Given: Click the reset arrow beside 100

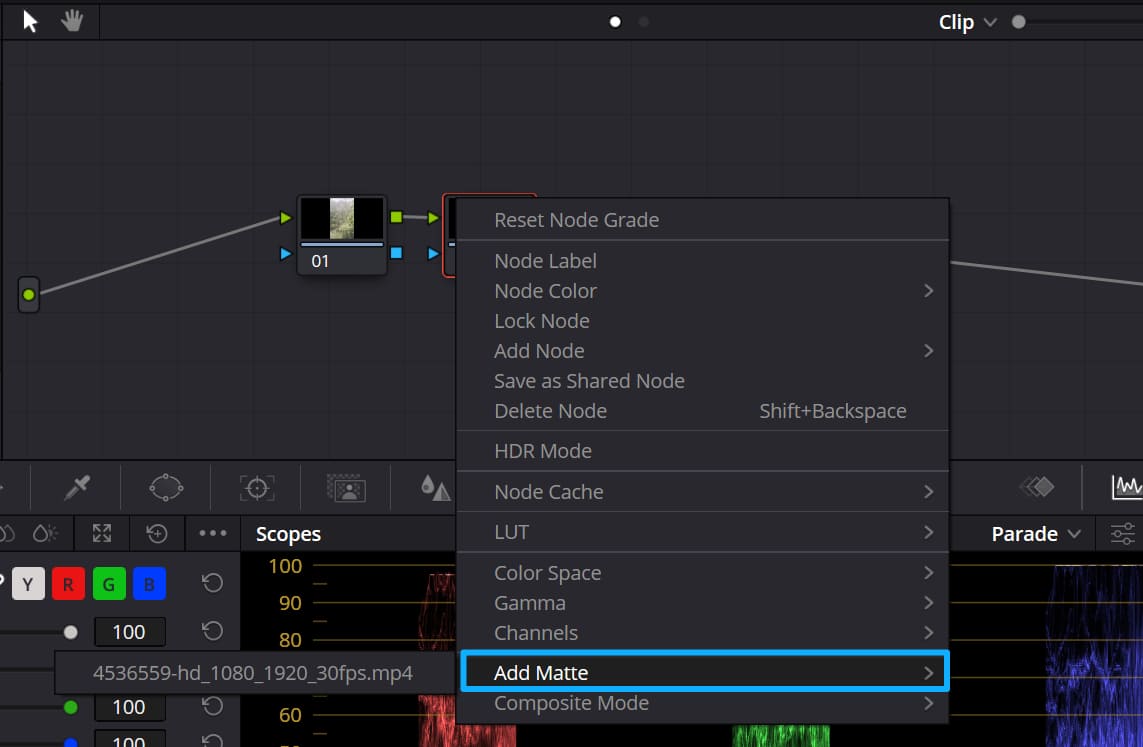Looking at the screenshot, I should (211, 631).
